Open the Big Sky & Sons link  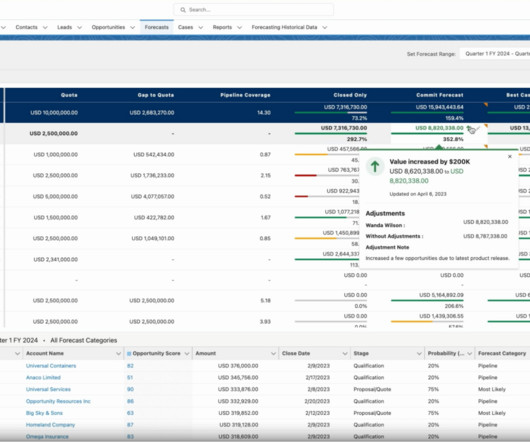tap(44, 413)
